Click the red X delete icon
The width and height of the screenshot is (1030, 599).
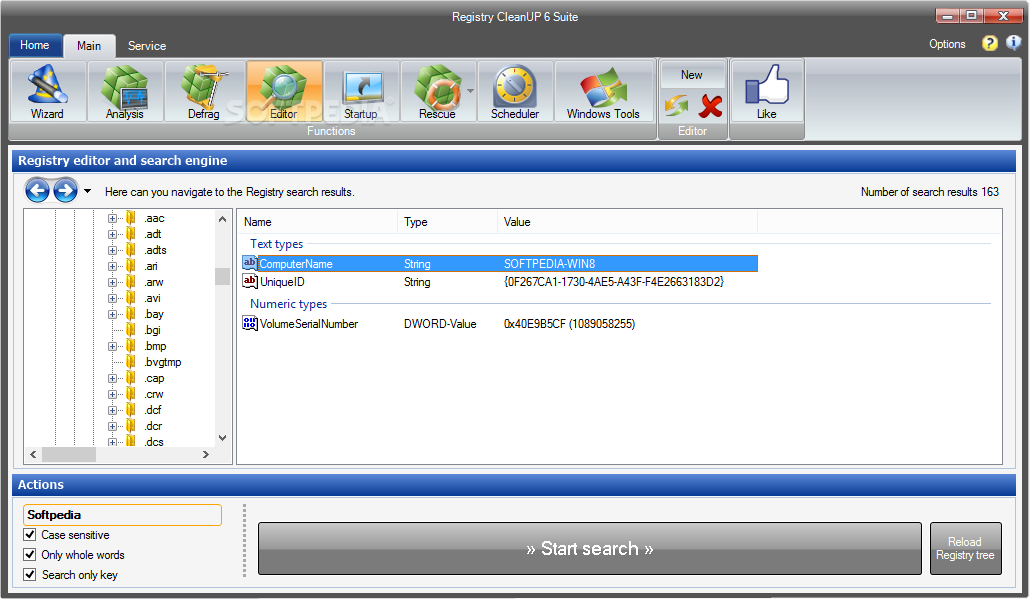tap(710, 106)
